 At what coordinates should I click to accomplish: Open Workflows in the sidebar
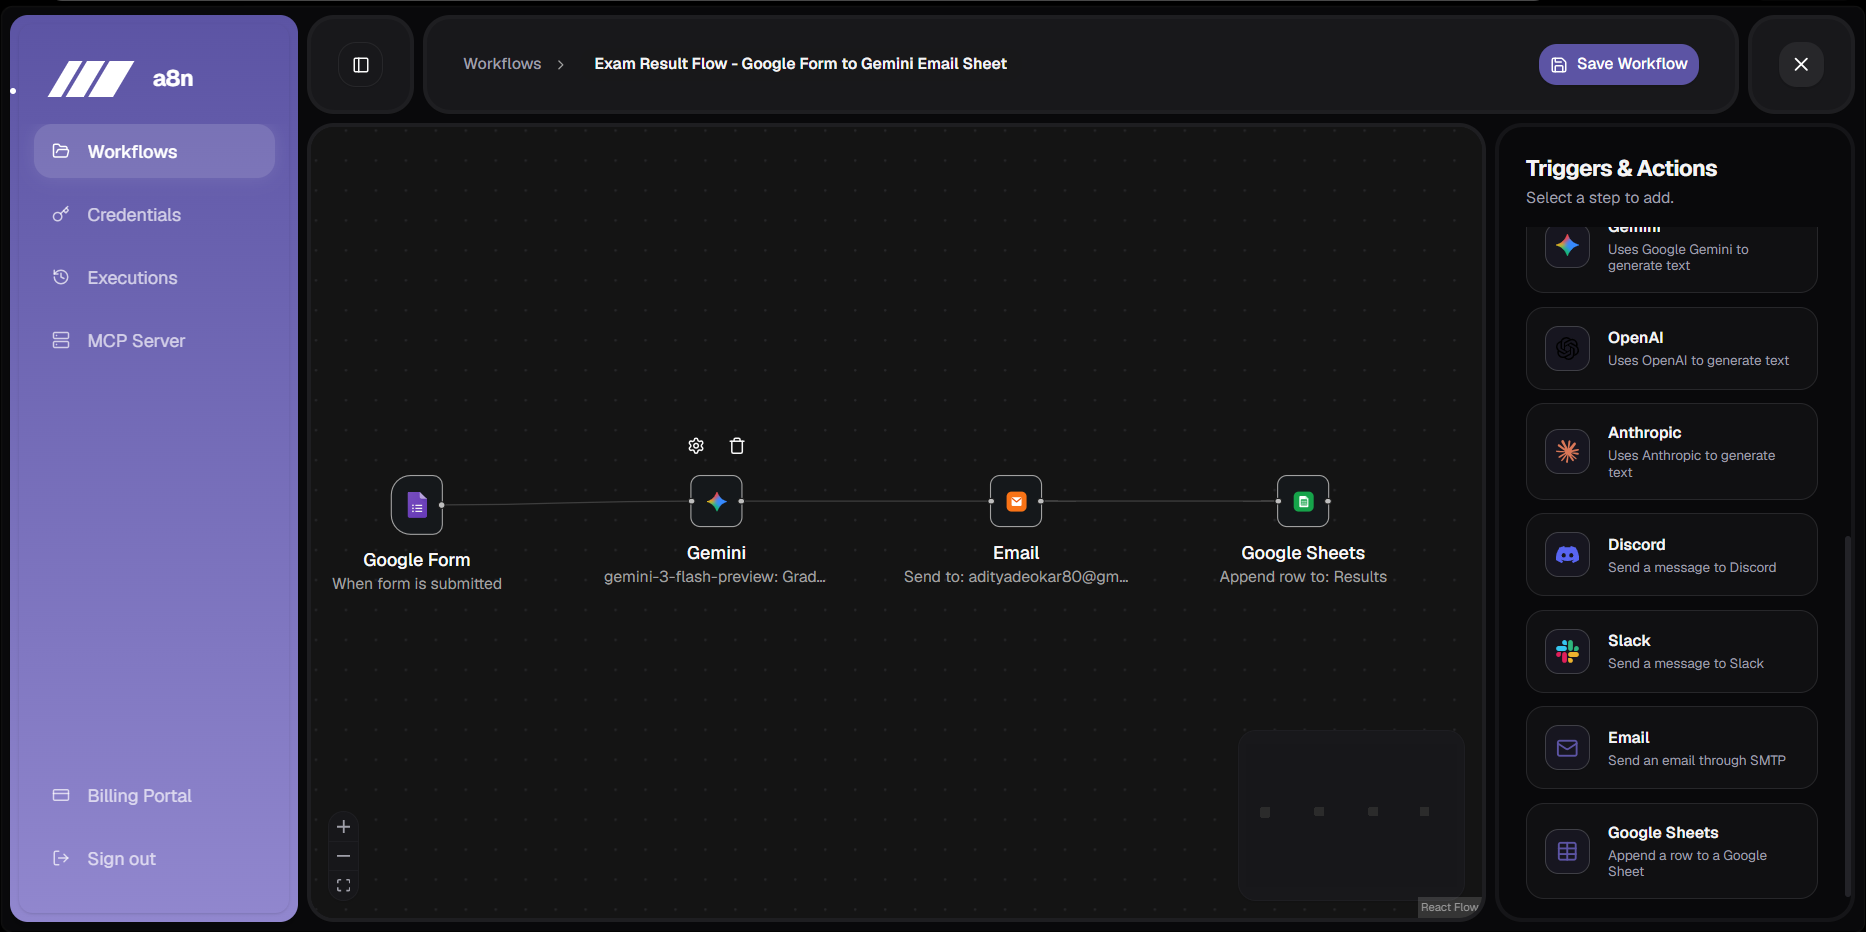154,151
